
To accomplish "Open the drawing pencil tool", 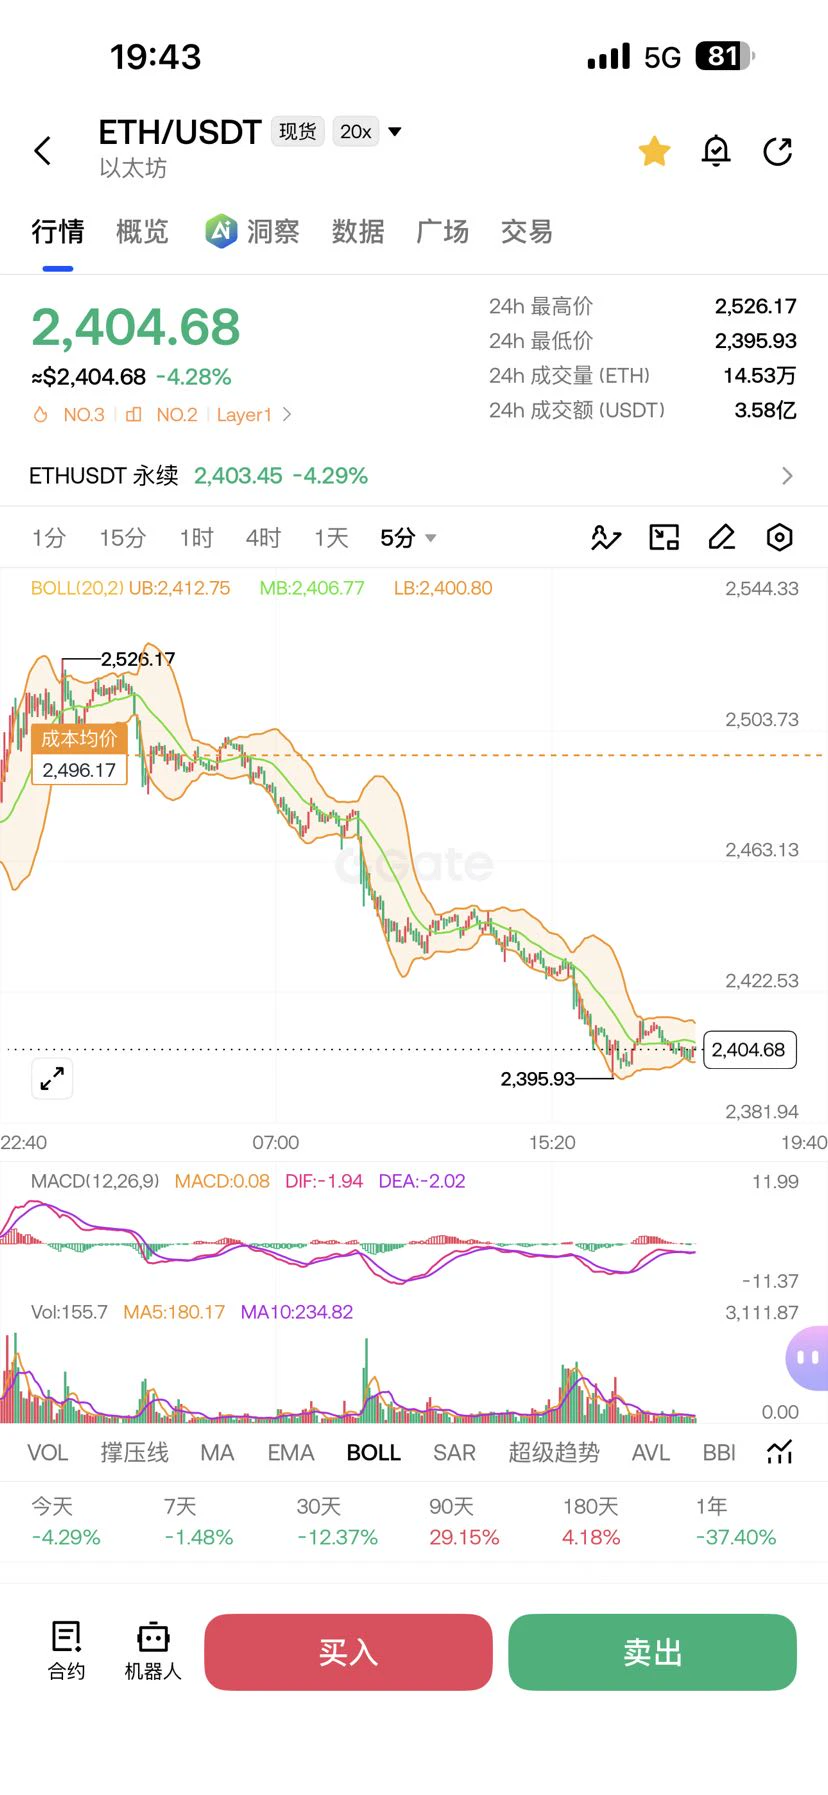I will (x=721, y=538).
